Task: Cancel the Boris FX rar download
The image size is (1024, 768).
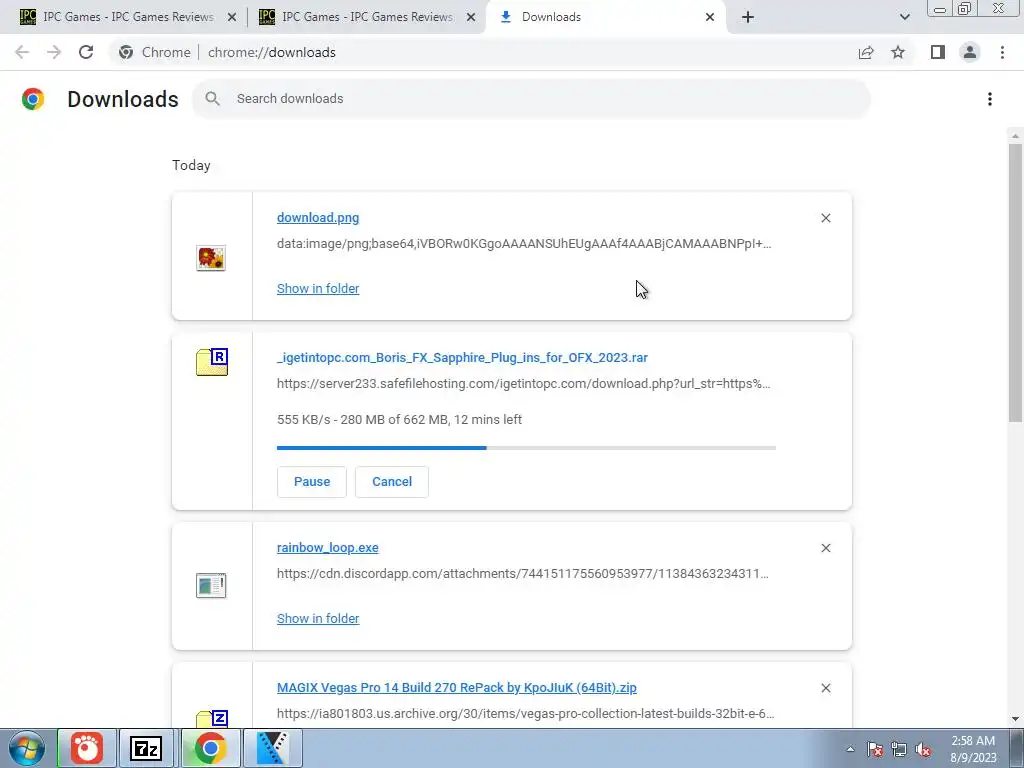Action: click(392, 482)
